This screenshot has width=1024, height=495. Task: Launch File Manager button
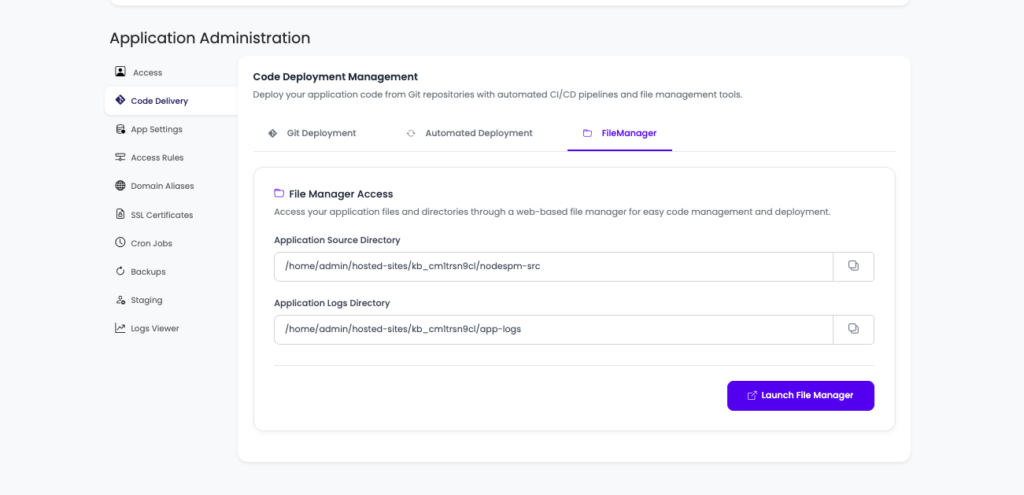(x=801, y=396)
